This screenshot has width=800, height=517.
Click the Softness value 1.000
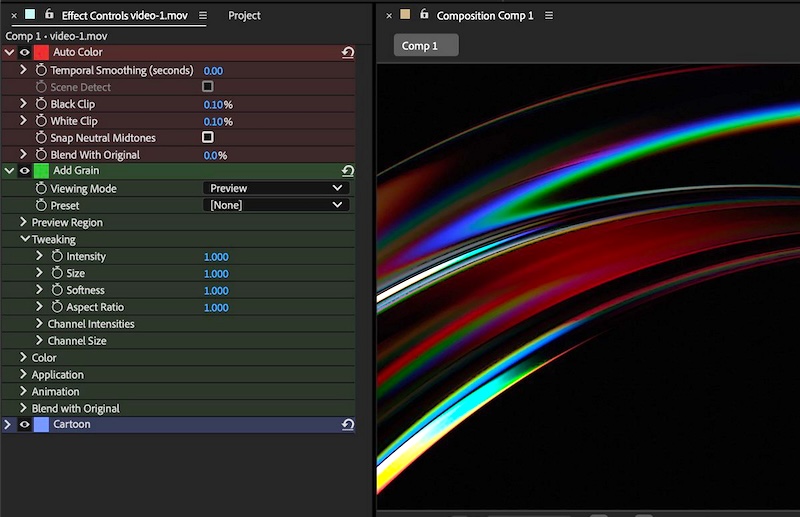coord(216,290)
